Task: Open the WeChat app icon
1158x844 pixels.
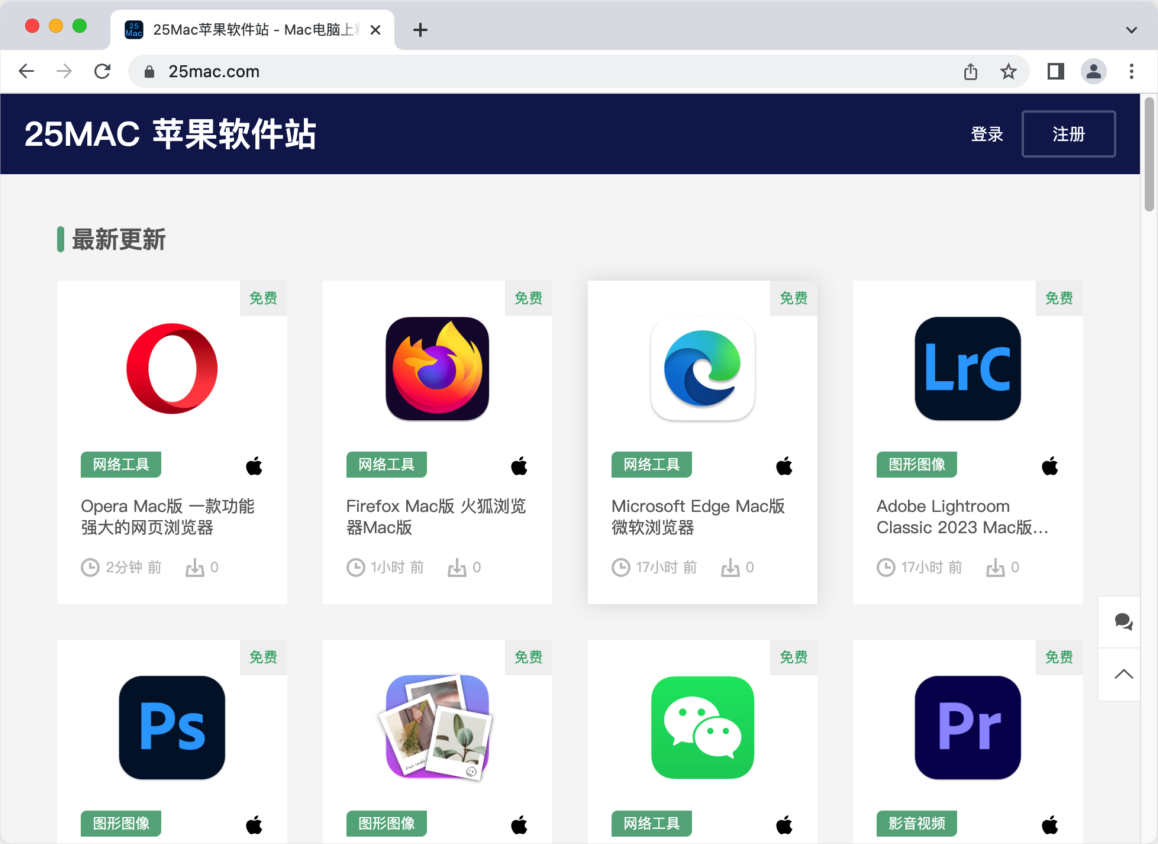Action: point(702,727)
